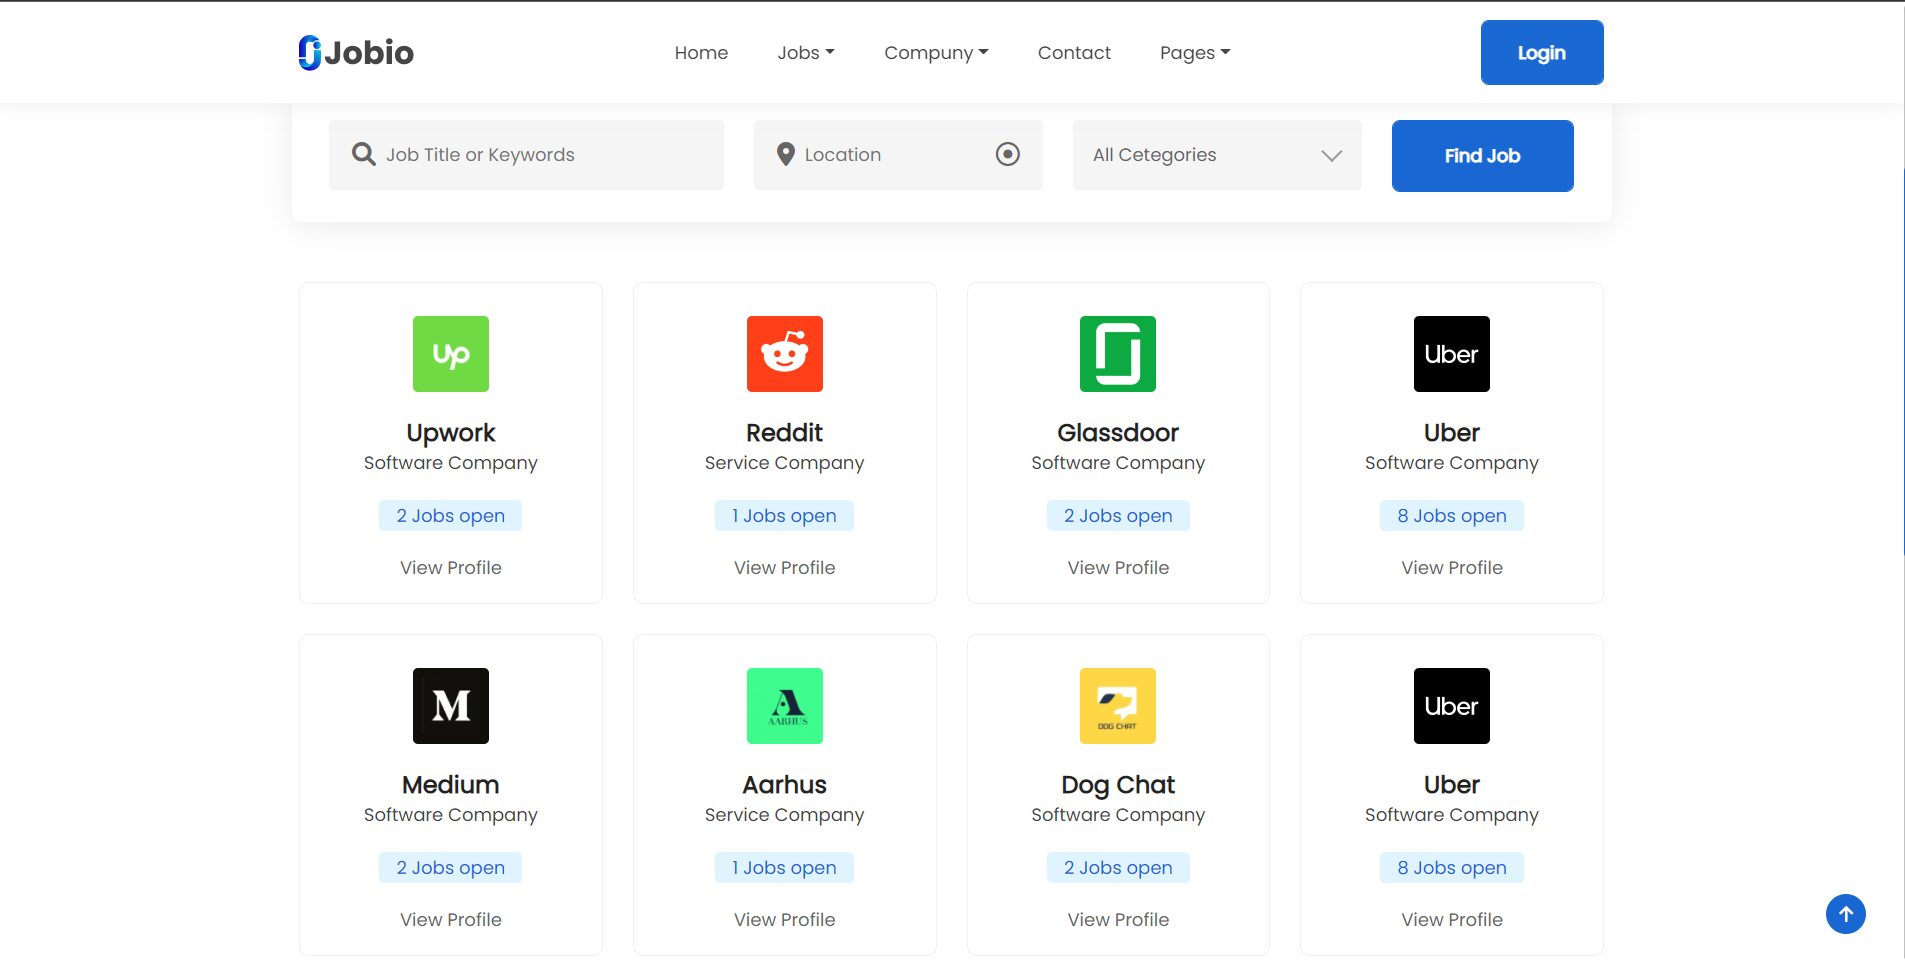
Task: Click the Aarhus logo
Action: 785,706
